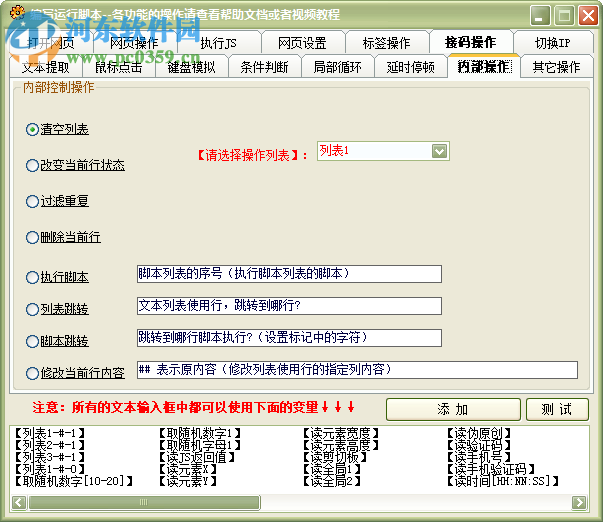Choose variable 【读元素Y】
Image resolution: width=603 pixels, height=522 pixels.
[188, 481]
